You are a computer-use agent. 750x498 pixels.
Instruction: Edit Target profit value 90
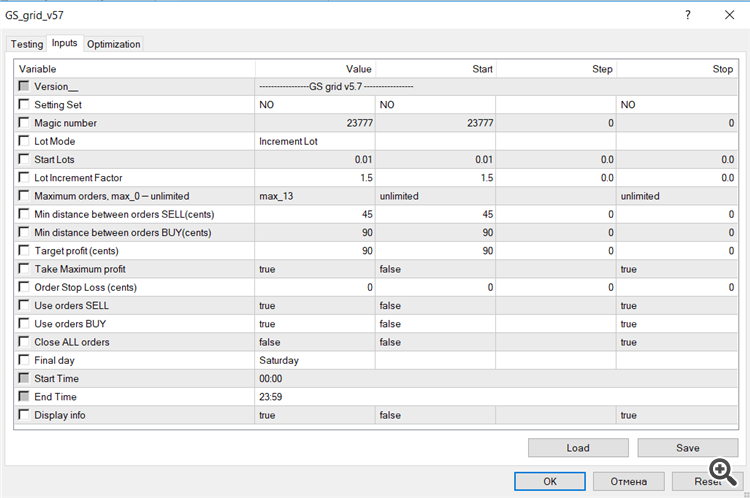pos(315,251)
